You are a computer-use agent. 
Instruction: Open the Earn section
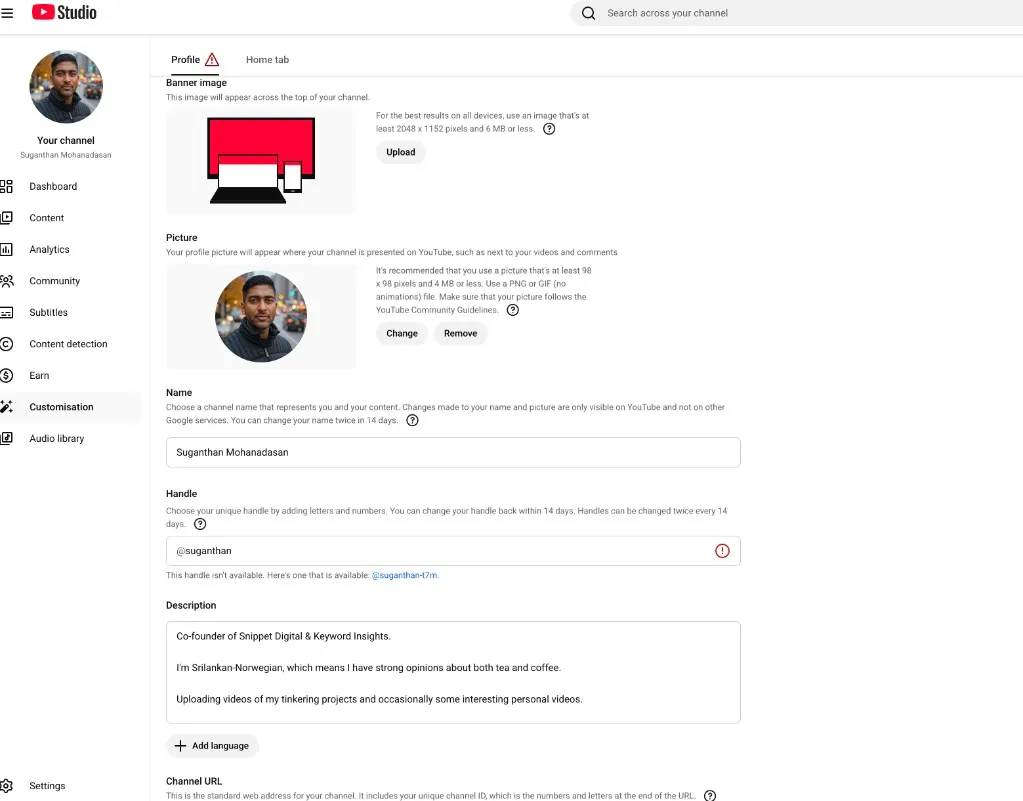click(39, 376)
